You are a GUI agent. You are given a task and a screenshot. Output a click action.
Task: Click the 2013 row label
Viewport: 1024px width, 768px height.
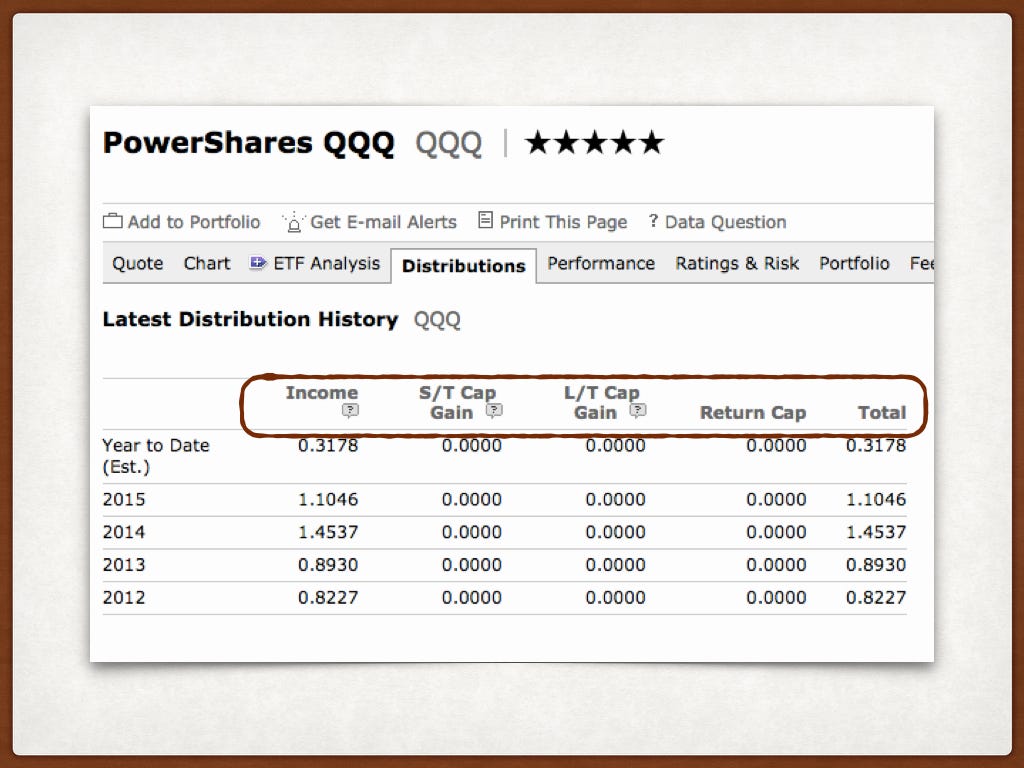pos(124,565)
